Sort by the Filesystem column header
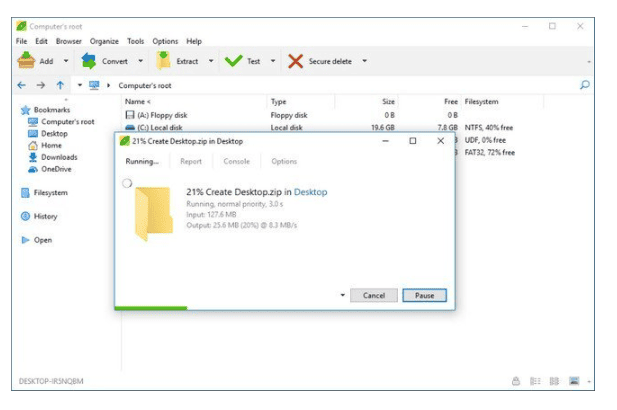This screenshot has height=410, width=617. (481, 102)
